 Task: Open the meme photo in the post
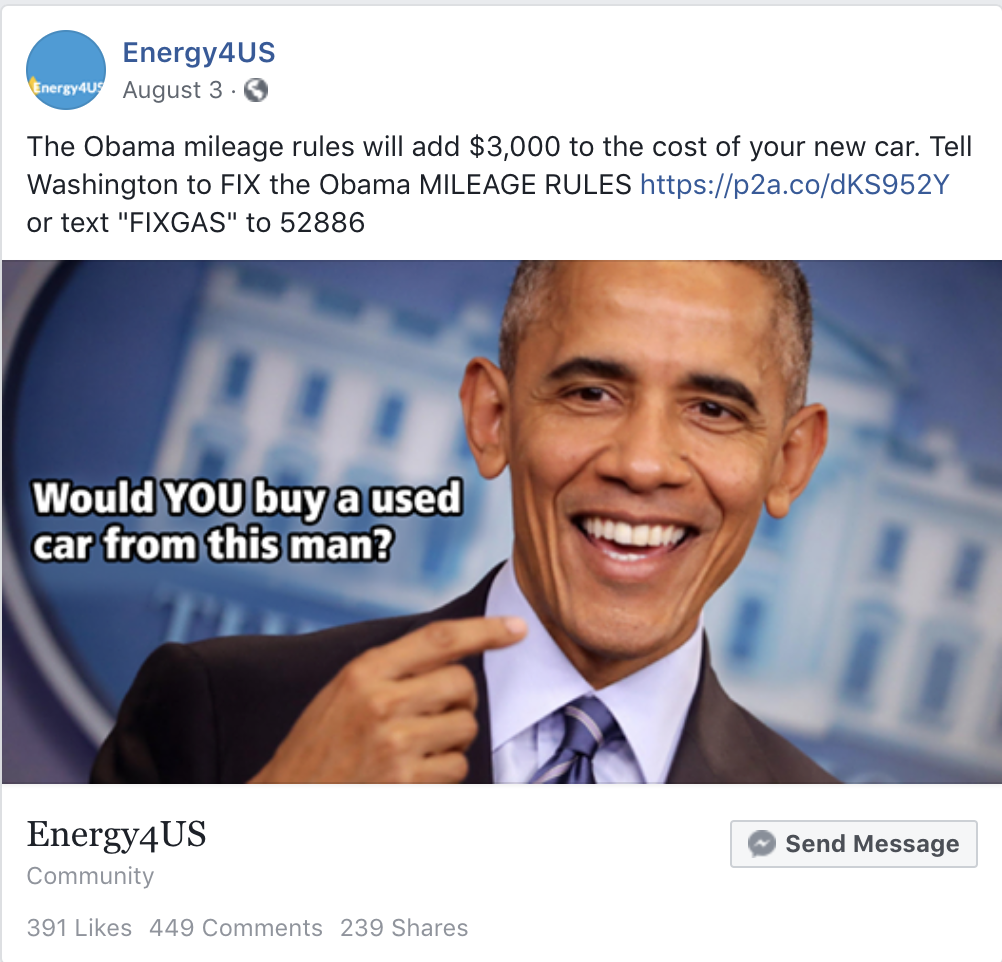pyautogui.click(x=502, y=522)
